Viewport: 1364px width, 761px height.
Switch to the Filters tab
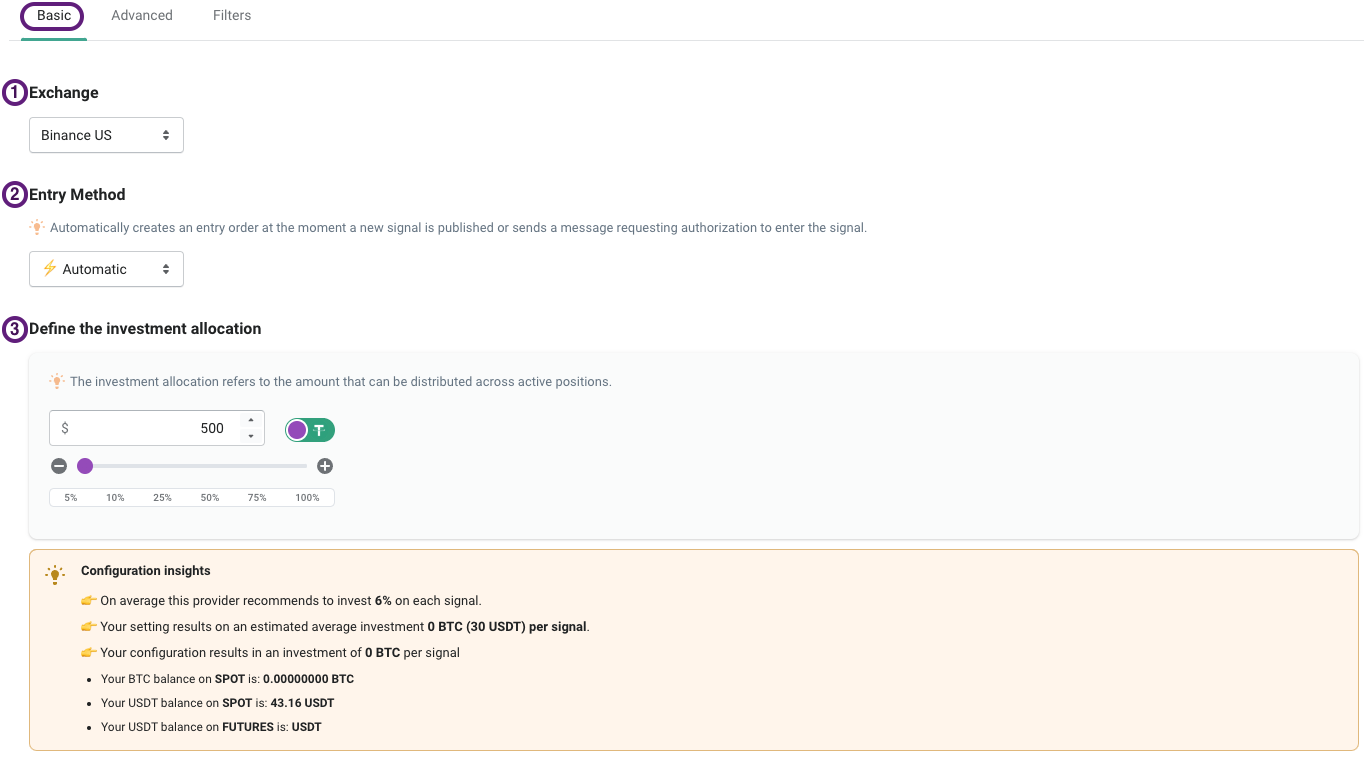click(232, 16)
